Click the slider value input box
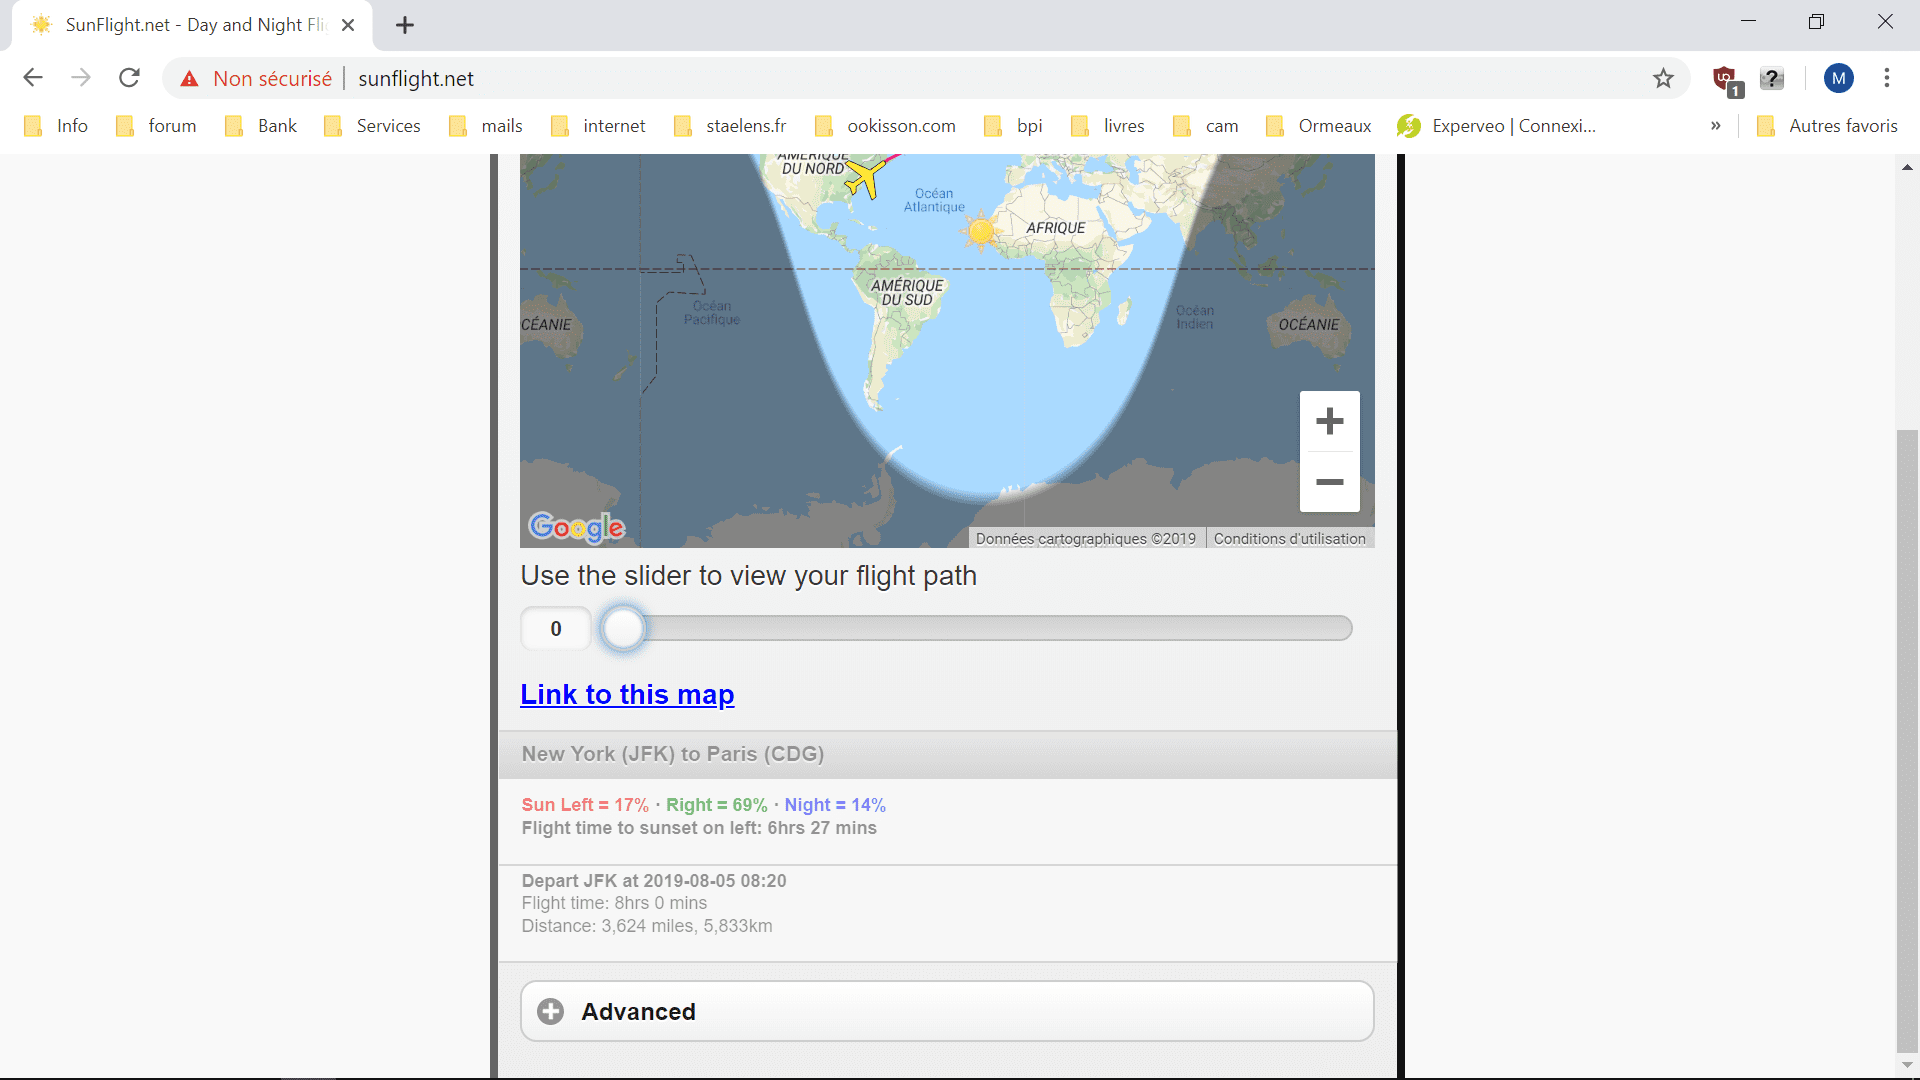Image resolution: width=1920 pixels, height=1080 pixels. pyautogui.click(x=556, y=628)
